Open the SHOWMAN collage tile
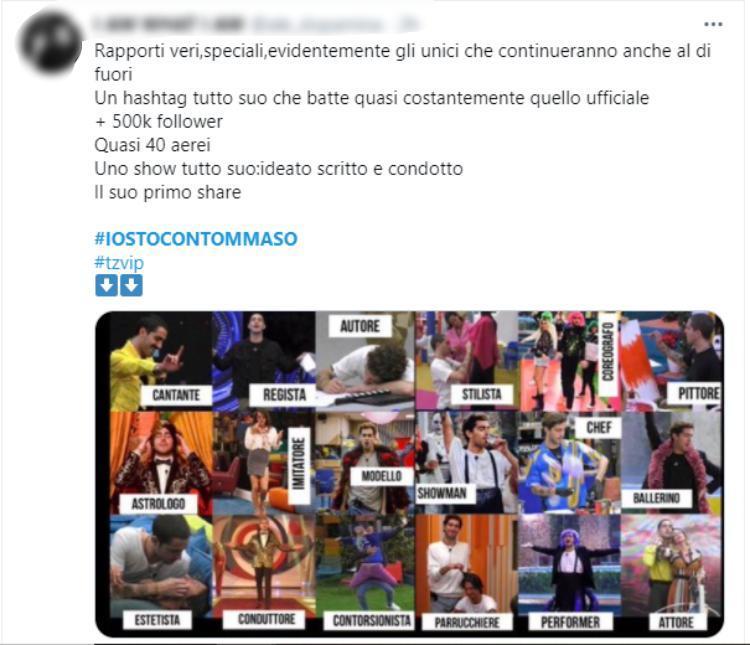 point(466,463)
